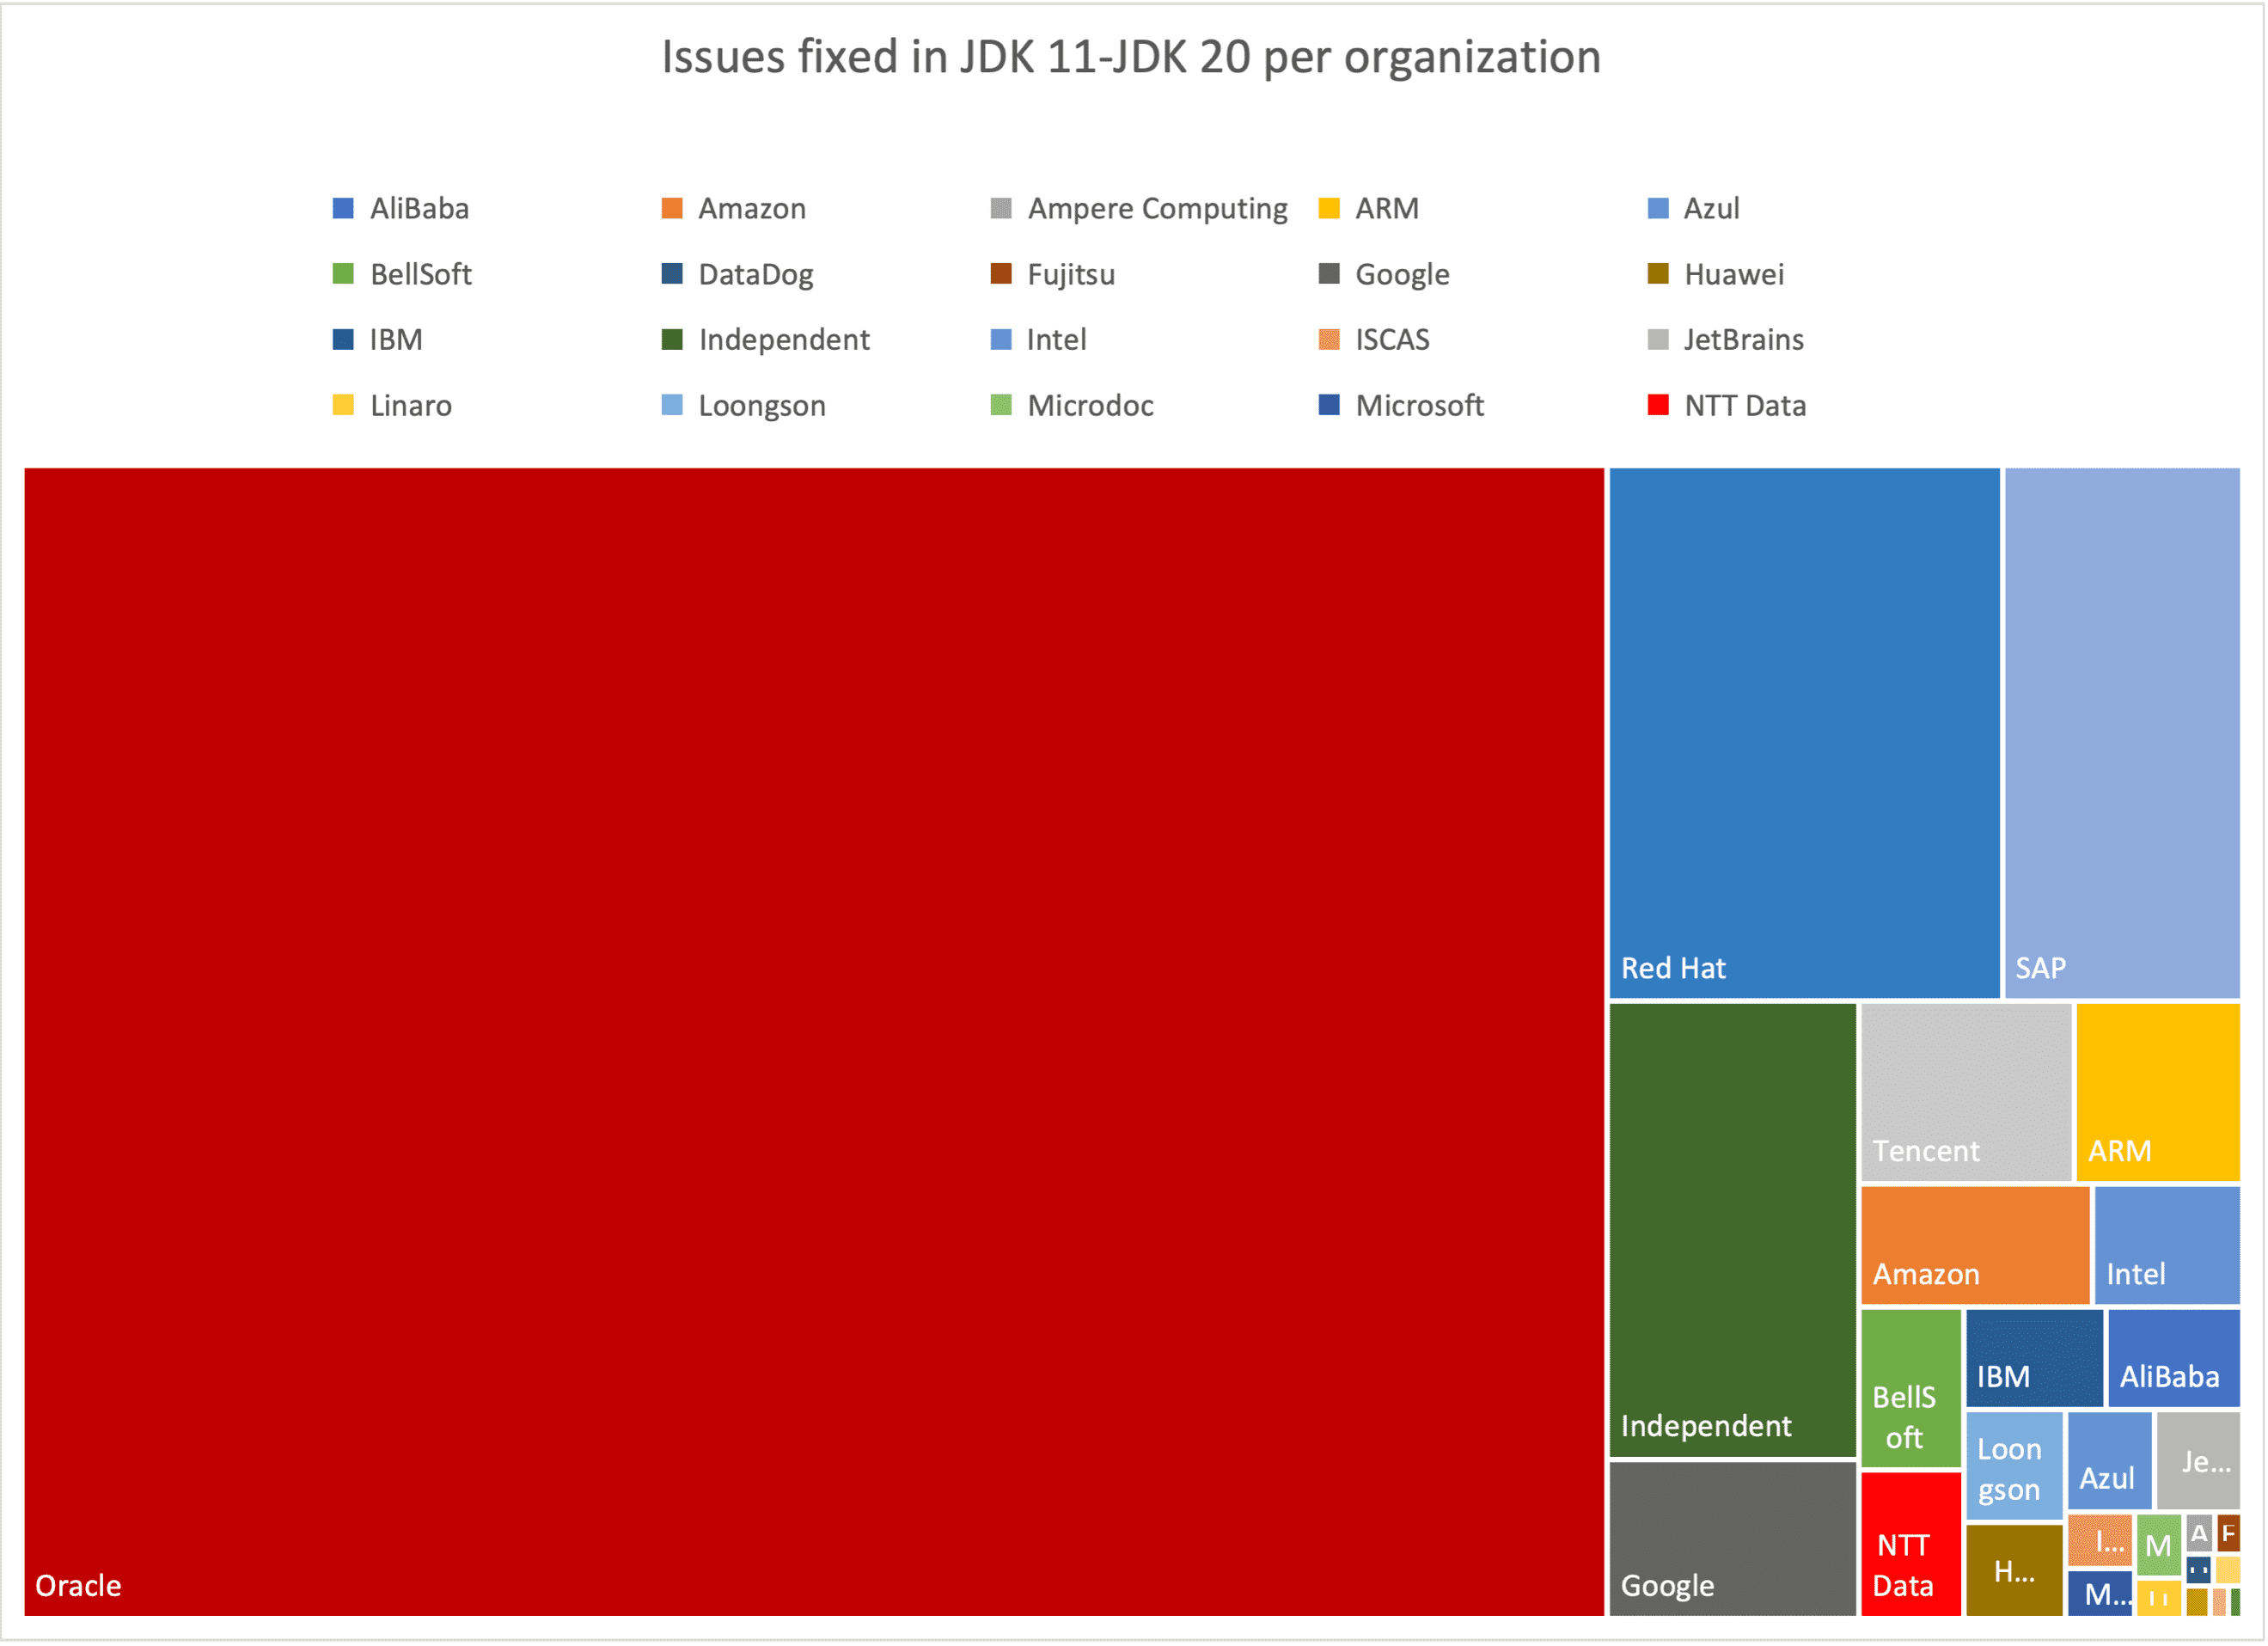Screen dimensions: 2268x1646
Task: Select the Intel treemap tile
Action: point(2166,1244)
